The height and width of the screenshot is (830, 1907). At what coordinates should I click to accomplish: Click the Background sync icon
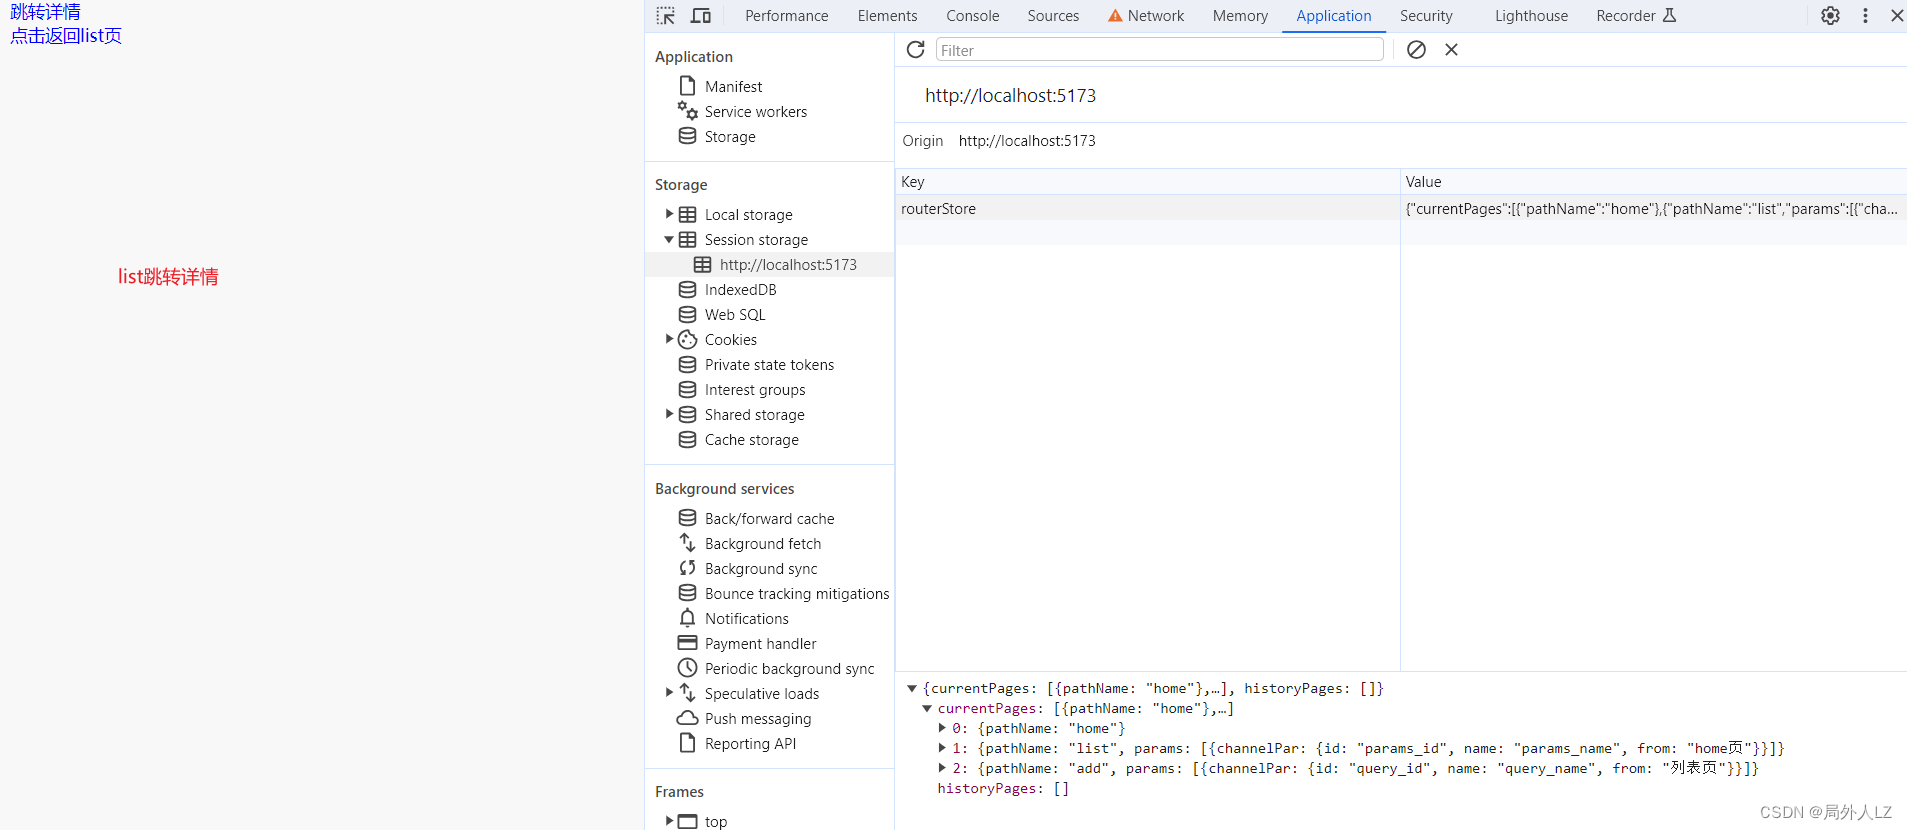[687, 568]
